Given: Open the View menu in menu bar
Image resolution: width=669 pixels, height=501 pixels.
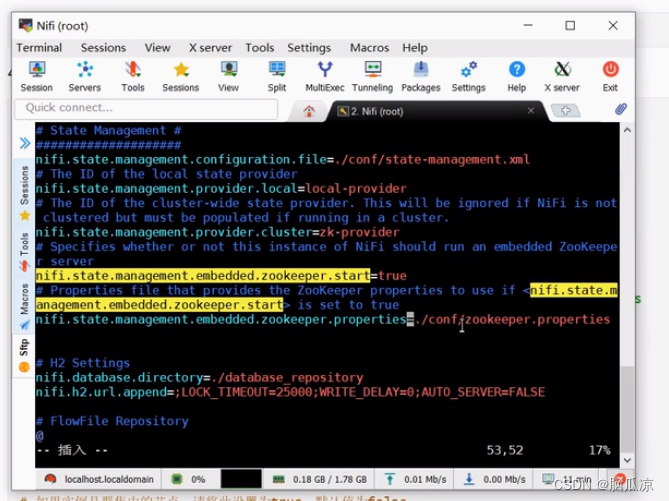Looking at the screenshot, I should coord(157,47).
